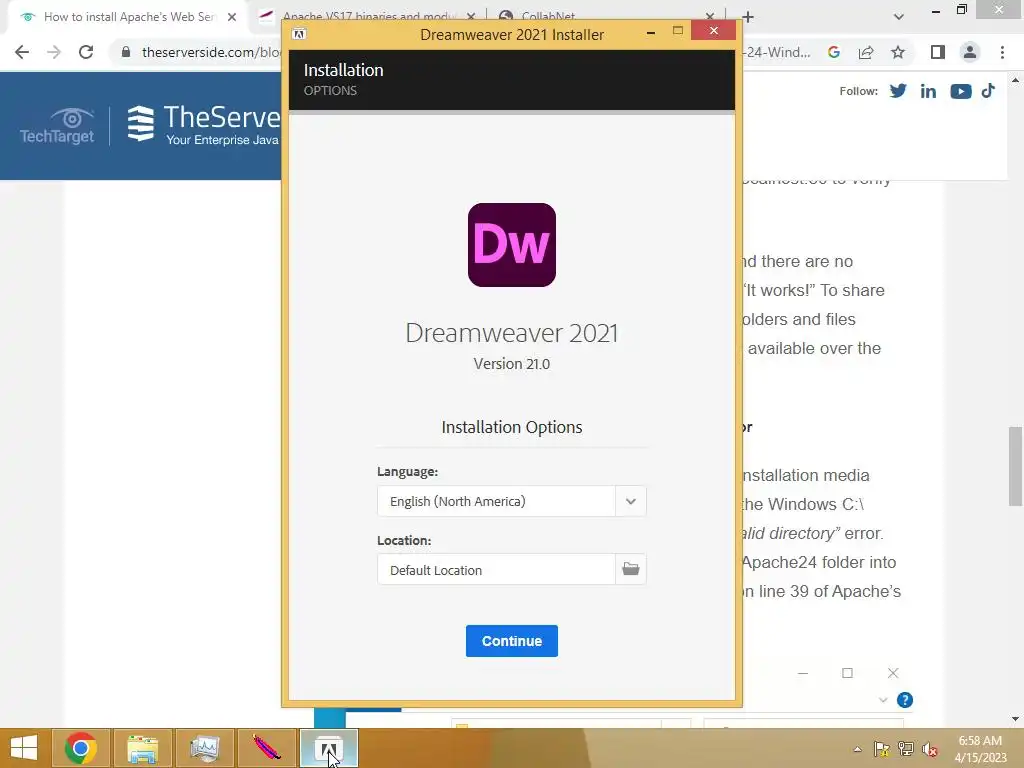
Task: Click the Default Location field
Action: (496, 569)
